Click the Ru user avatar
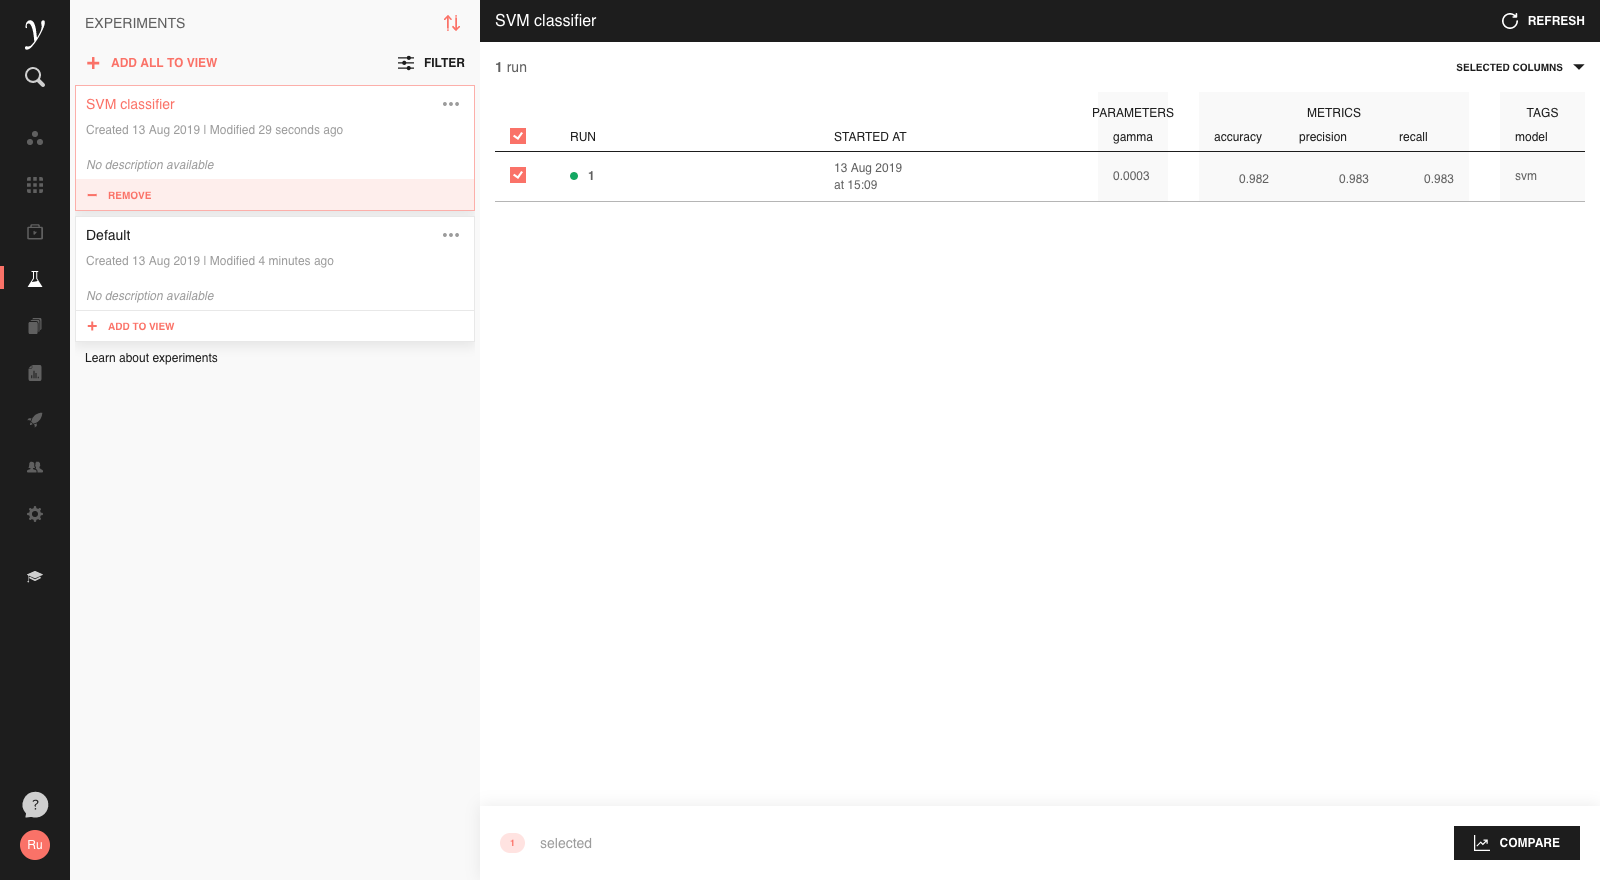 [35, 845]
